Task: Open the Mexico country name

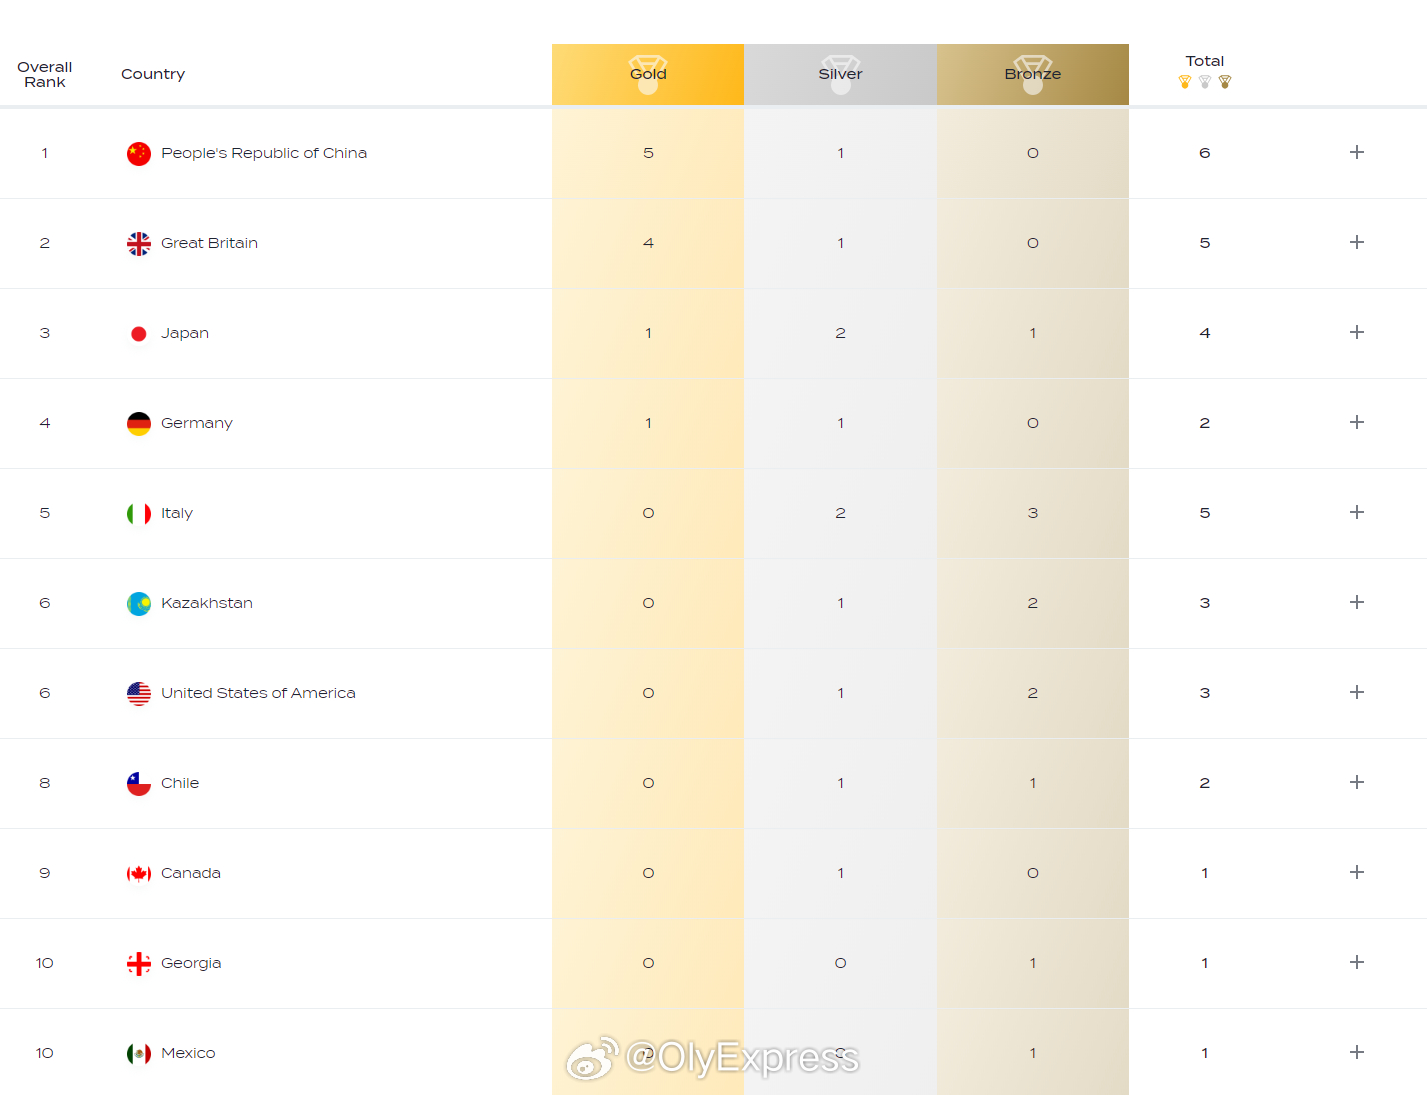Action: tap(188, 1053)
